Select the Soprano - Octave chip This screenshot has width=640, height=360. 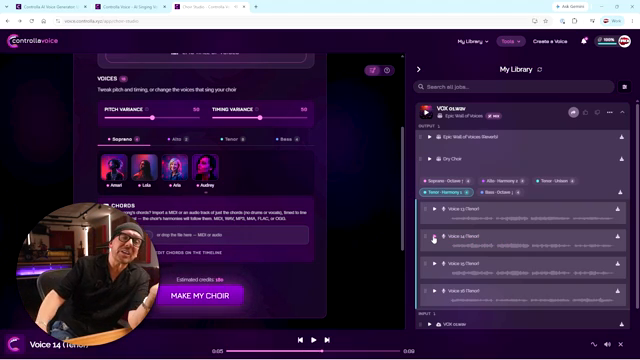tap(447, 181)
